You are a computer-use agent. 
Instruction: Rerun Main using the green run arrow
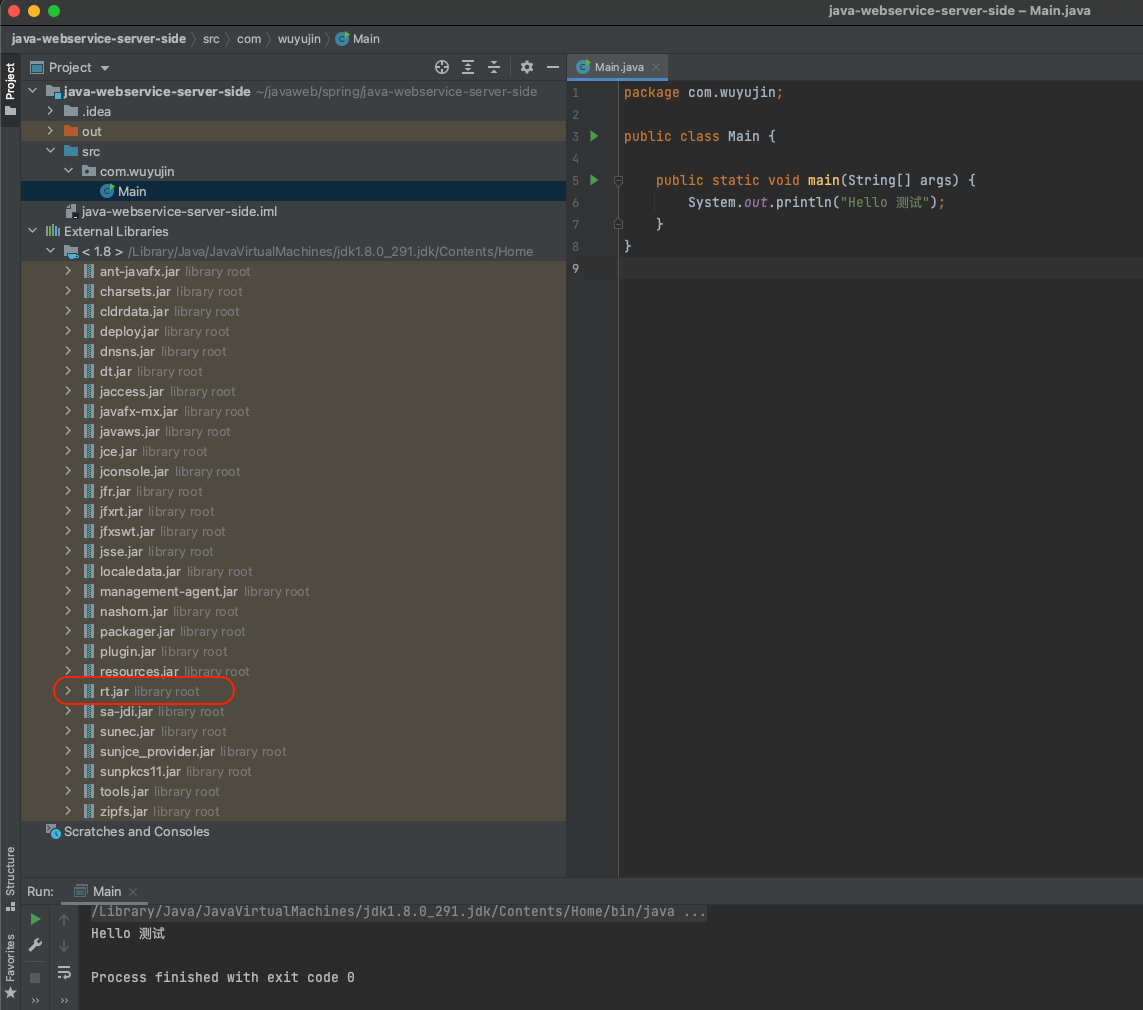35,918
